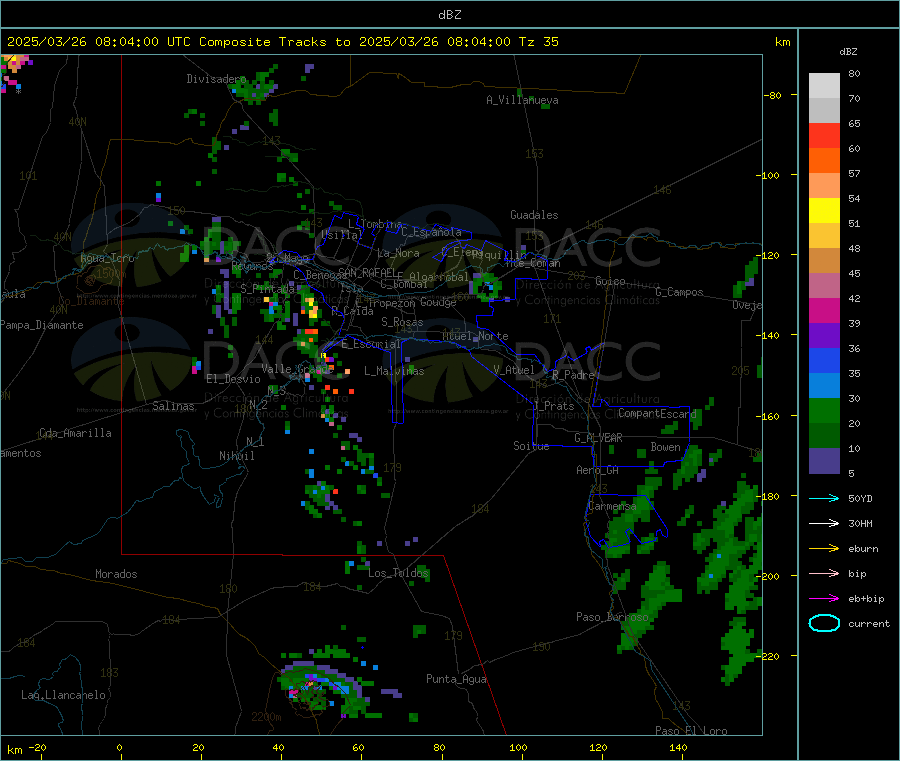The width and height of the screenshot is (900, 761).
Task: Click the 30HM white arrow legend icon
Action: tap(824, 523)
